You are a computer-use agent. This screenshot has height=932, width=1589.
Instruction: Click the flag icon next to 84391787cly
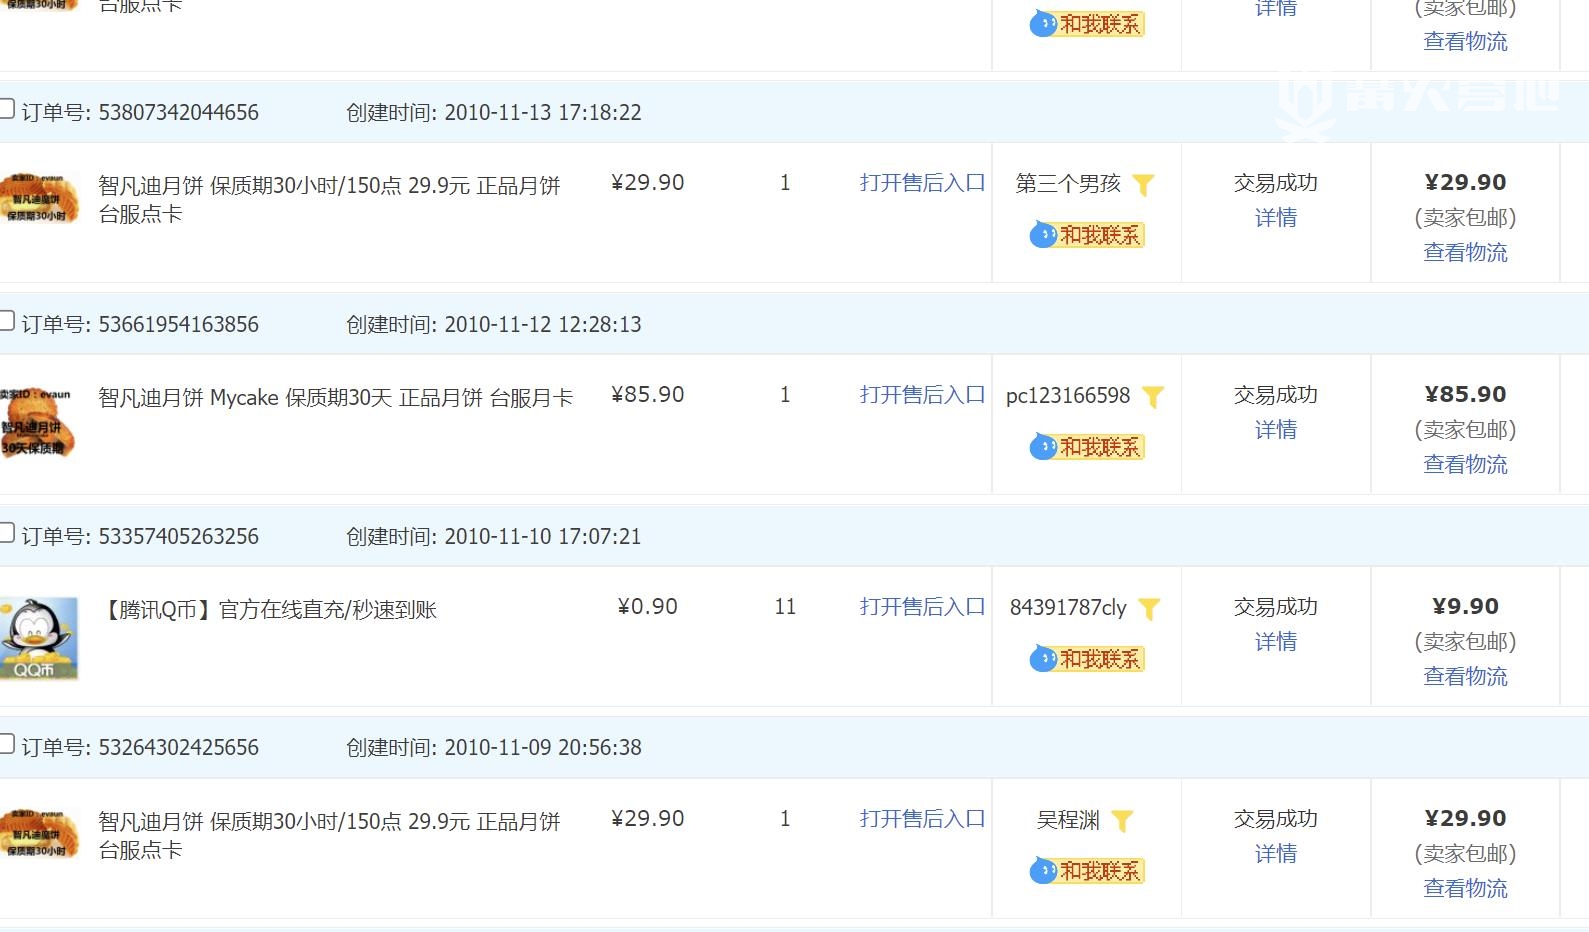[x=1149, y=609]
